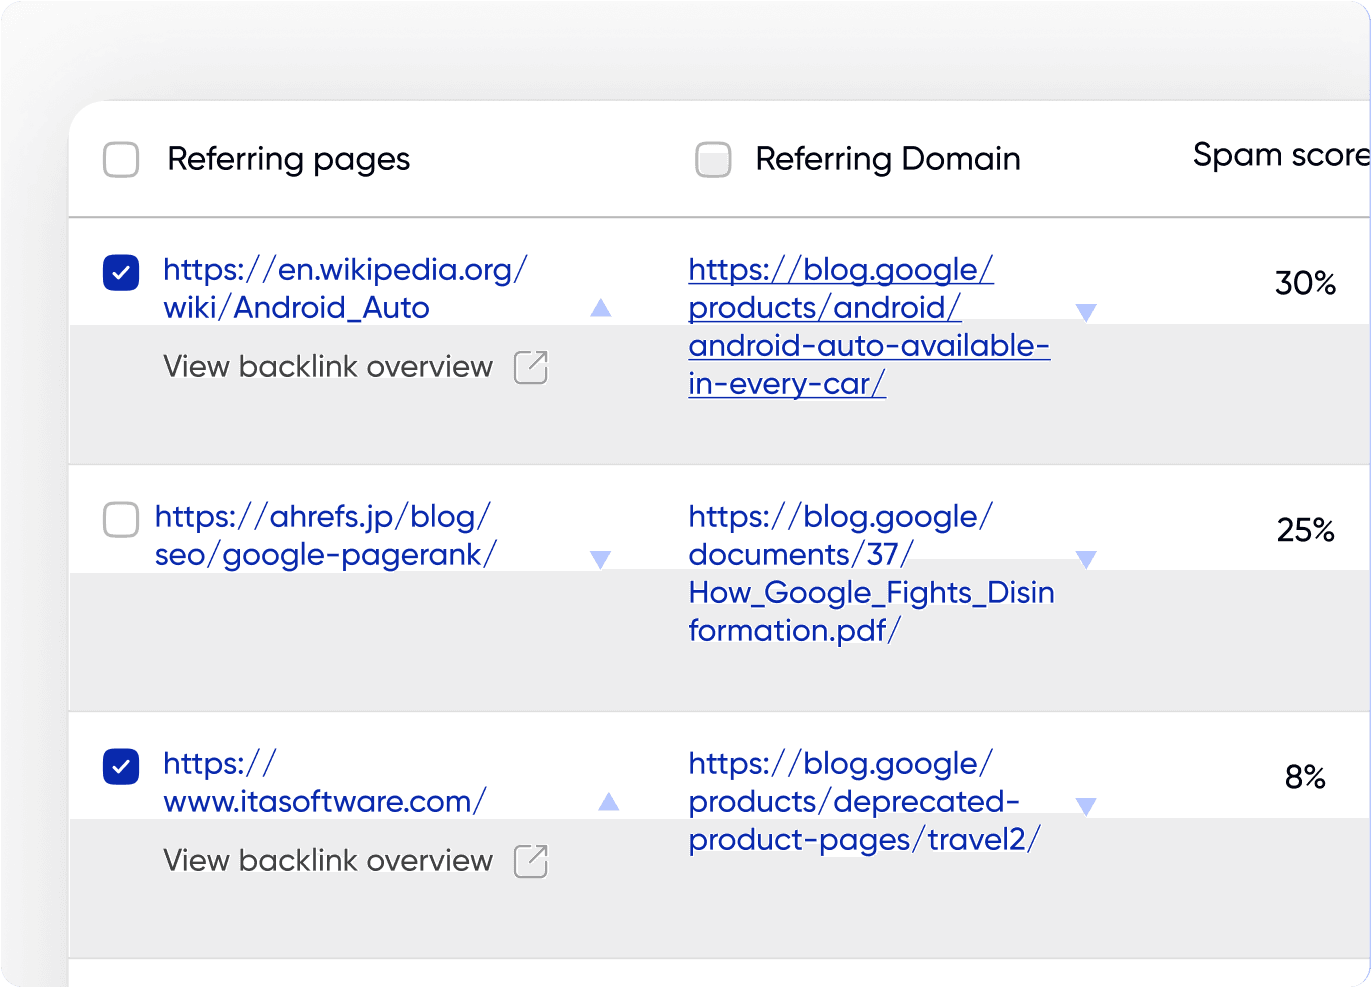Expand the How_Google_Fights_Disinformation domain dropdown

pyautogui.click(x=1086, y=559)
